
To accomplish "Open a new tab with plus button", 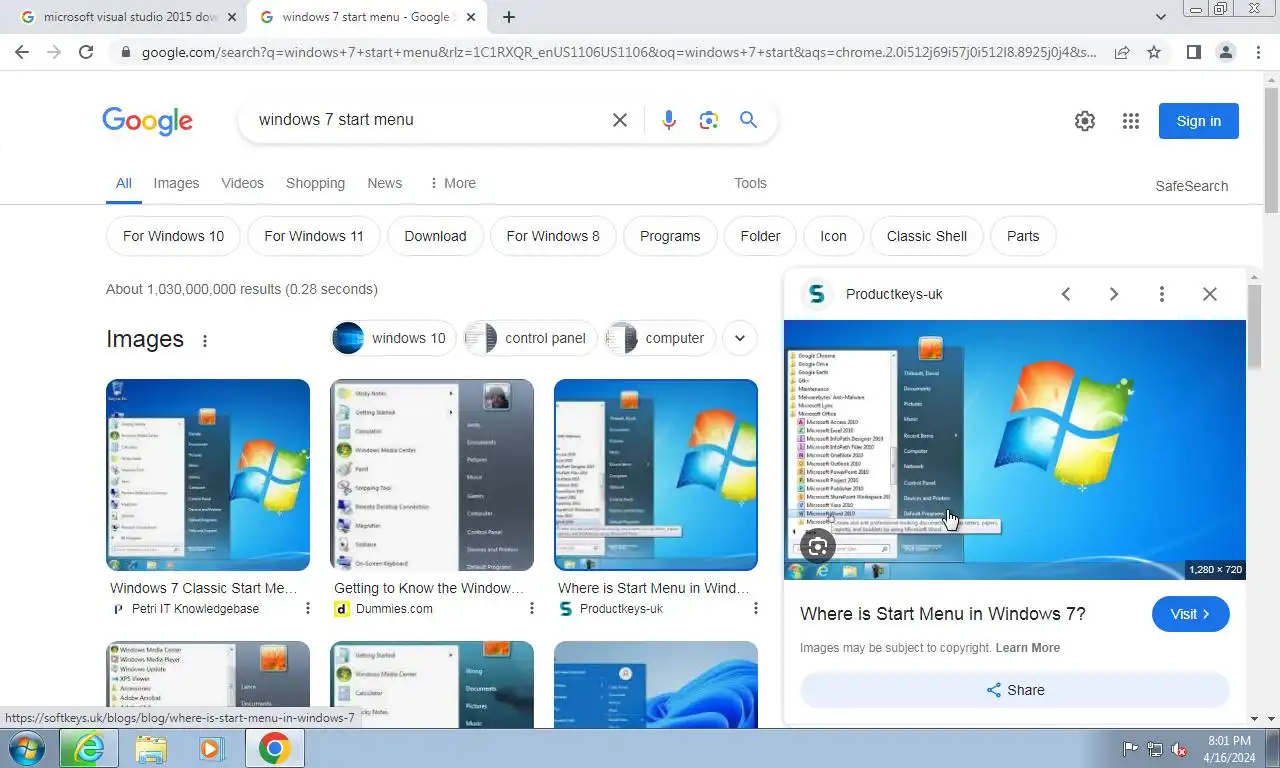I will click(509, 17).
